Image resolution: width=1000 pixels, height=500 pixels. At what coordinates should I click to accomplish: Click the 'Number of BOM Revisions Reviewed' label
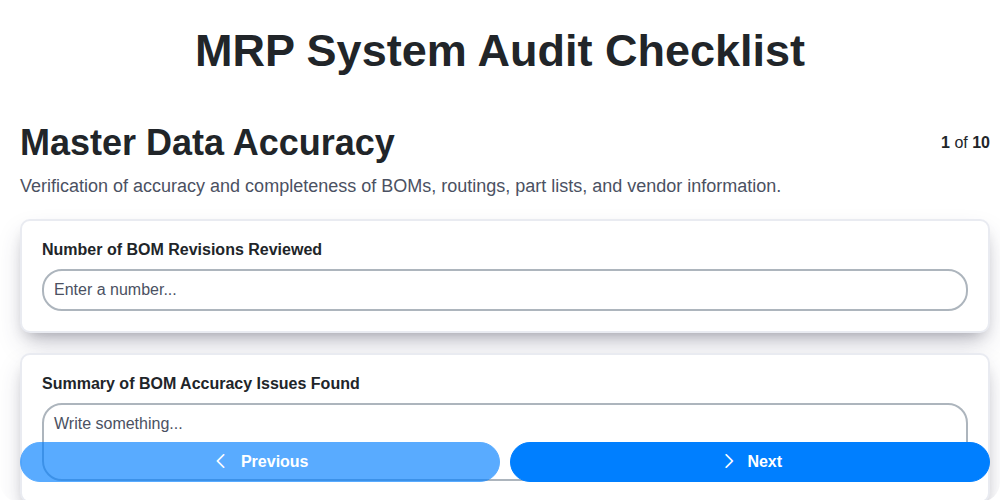pos(182,249)
